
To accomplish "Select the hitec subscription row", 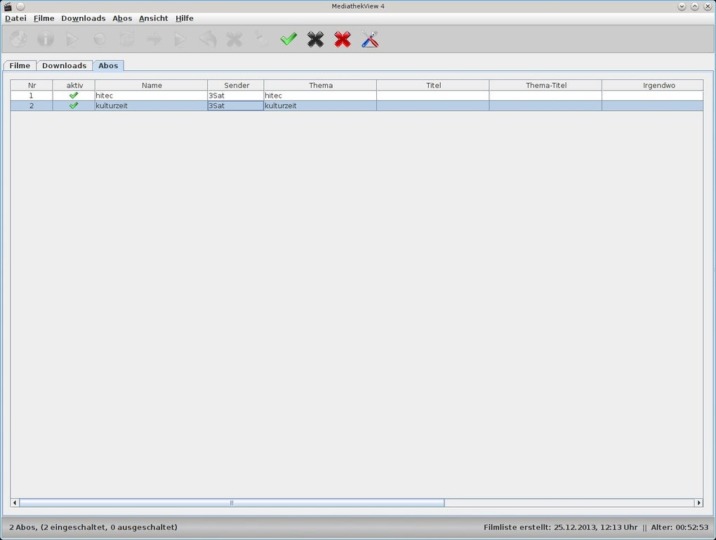I will [x=357, y=95].
